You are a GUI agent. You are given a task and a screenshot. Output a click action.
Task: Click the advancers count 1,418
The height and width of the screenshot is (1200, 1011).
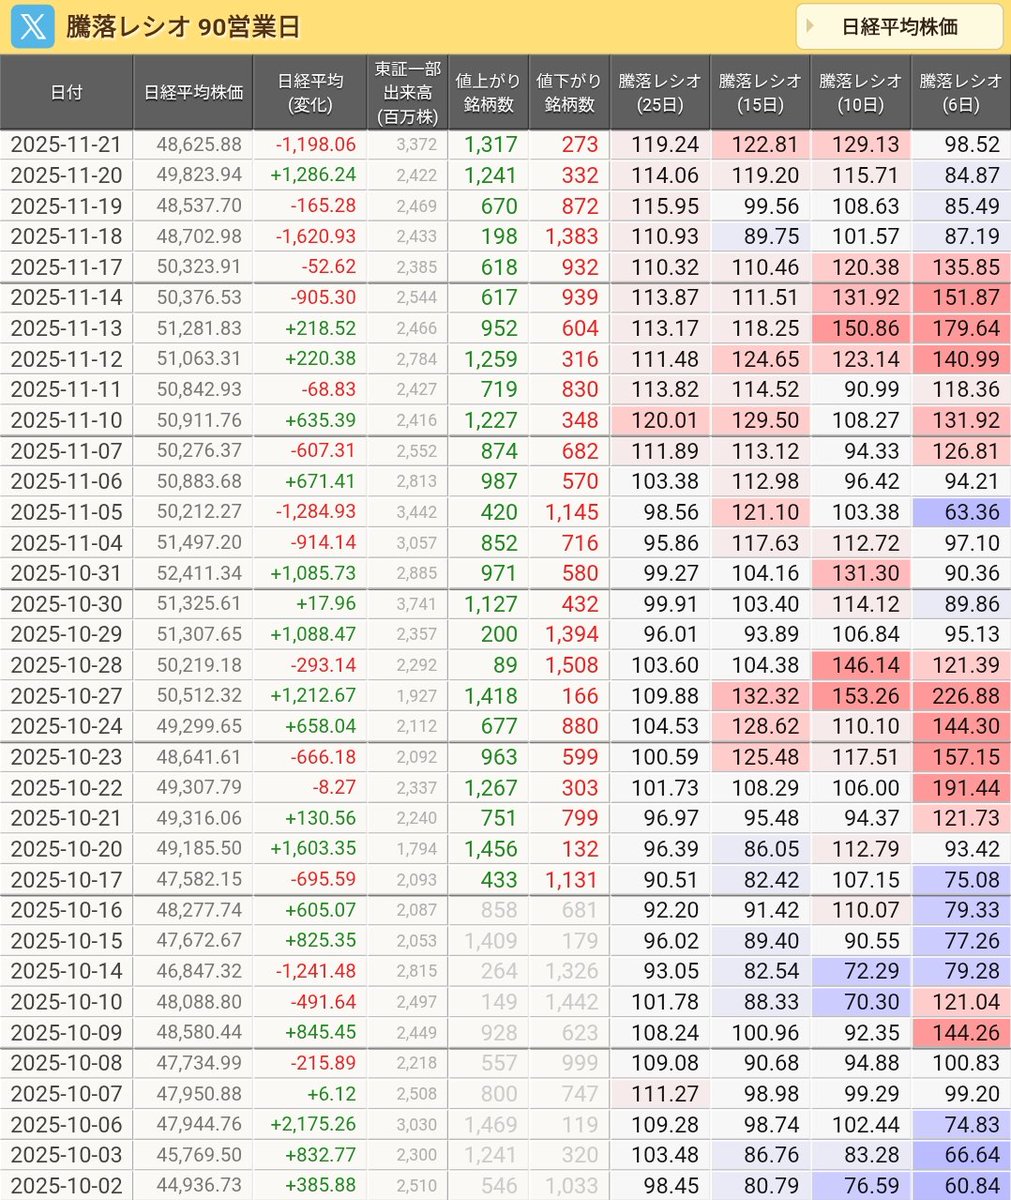[491, 696]
